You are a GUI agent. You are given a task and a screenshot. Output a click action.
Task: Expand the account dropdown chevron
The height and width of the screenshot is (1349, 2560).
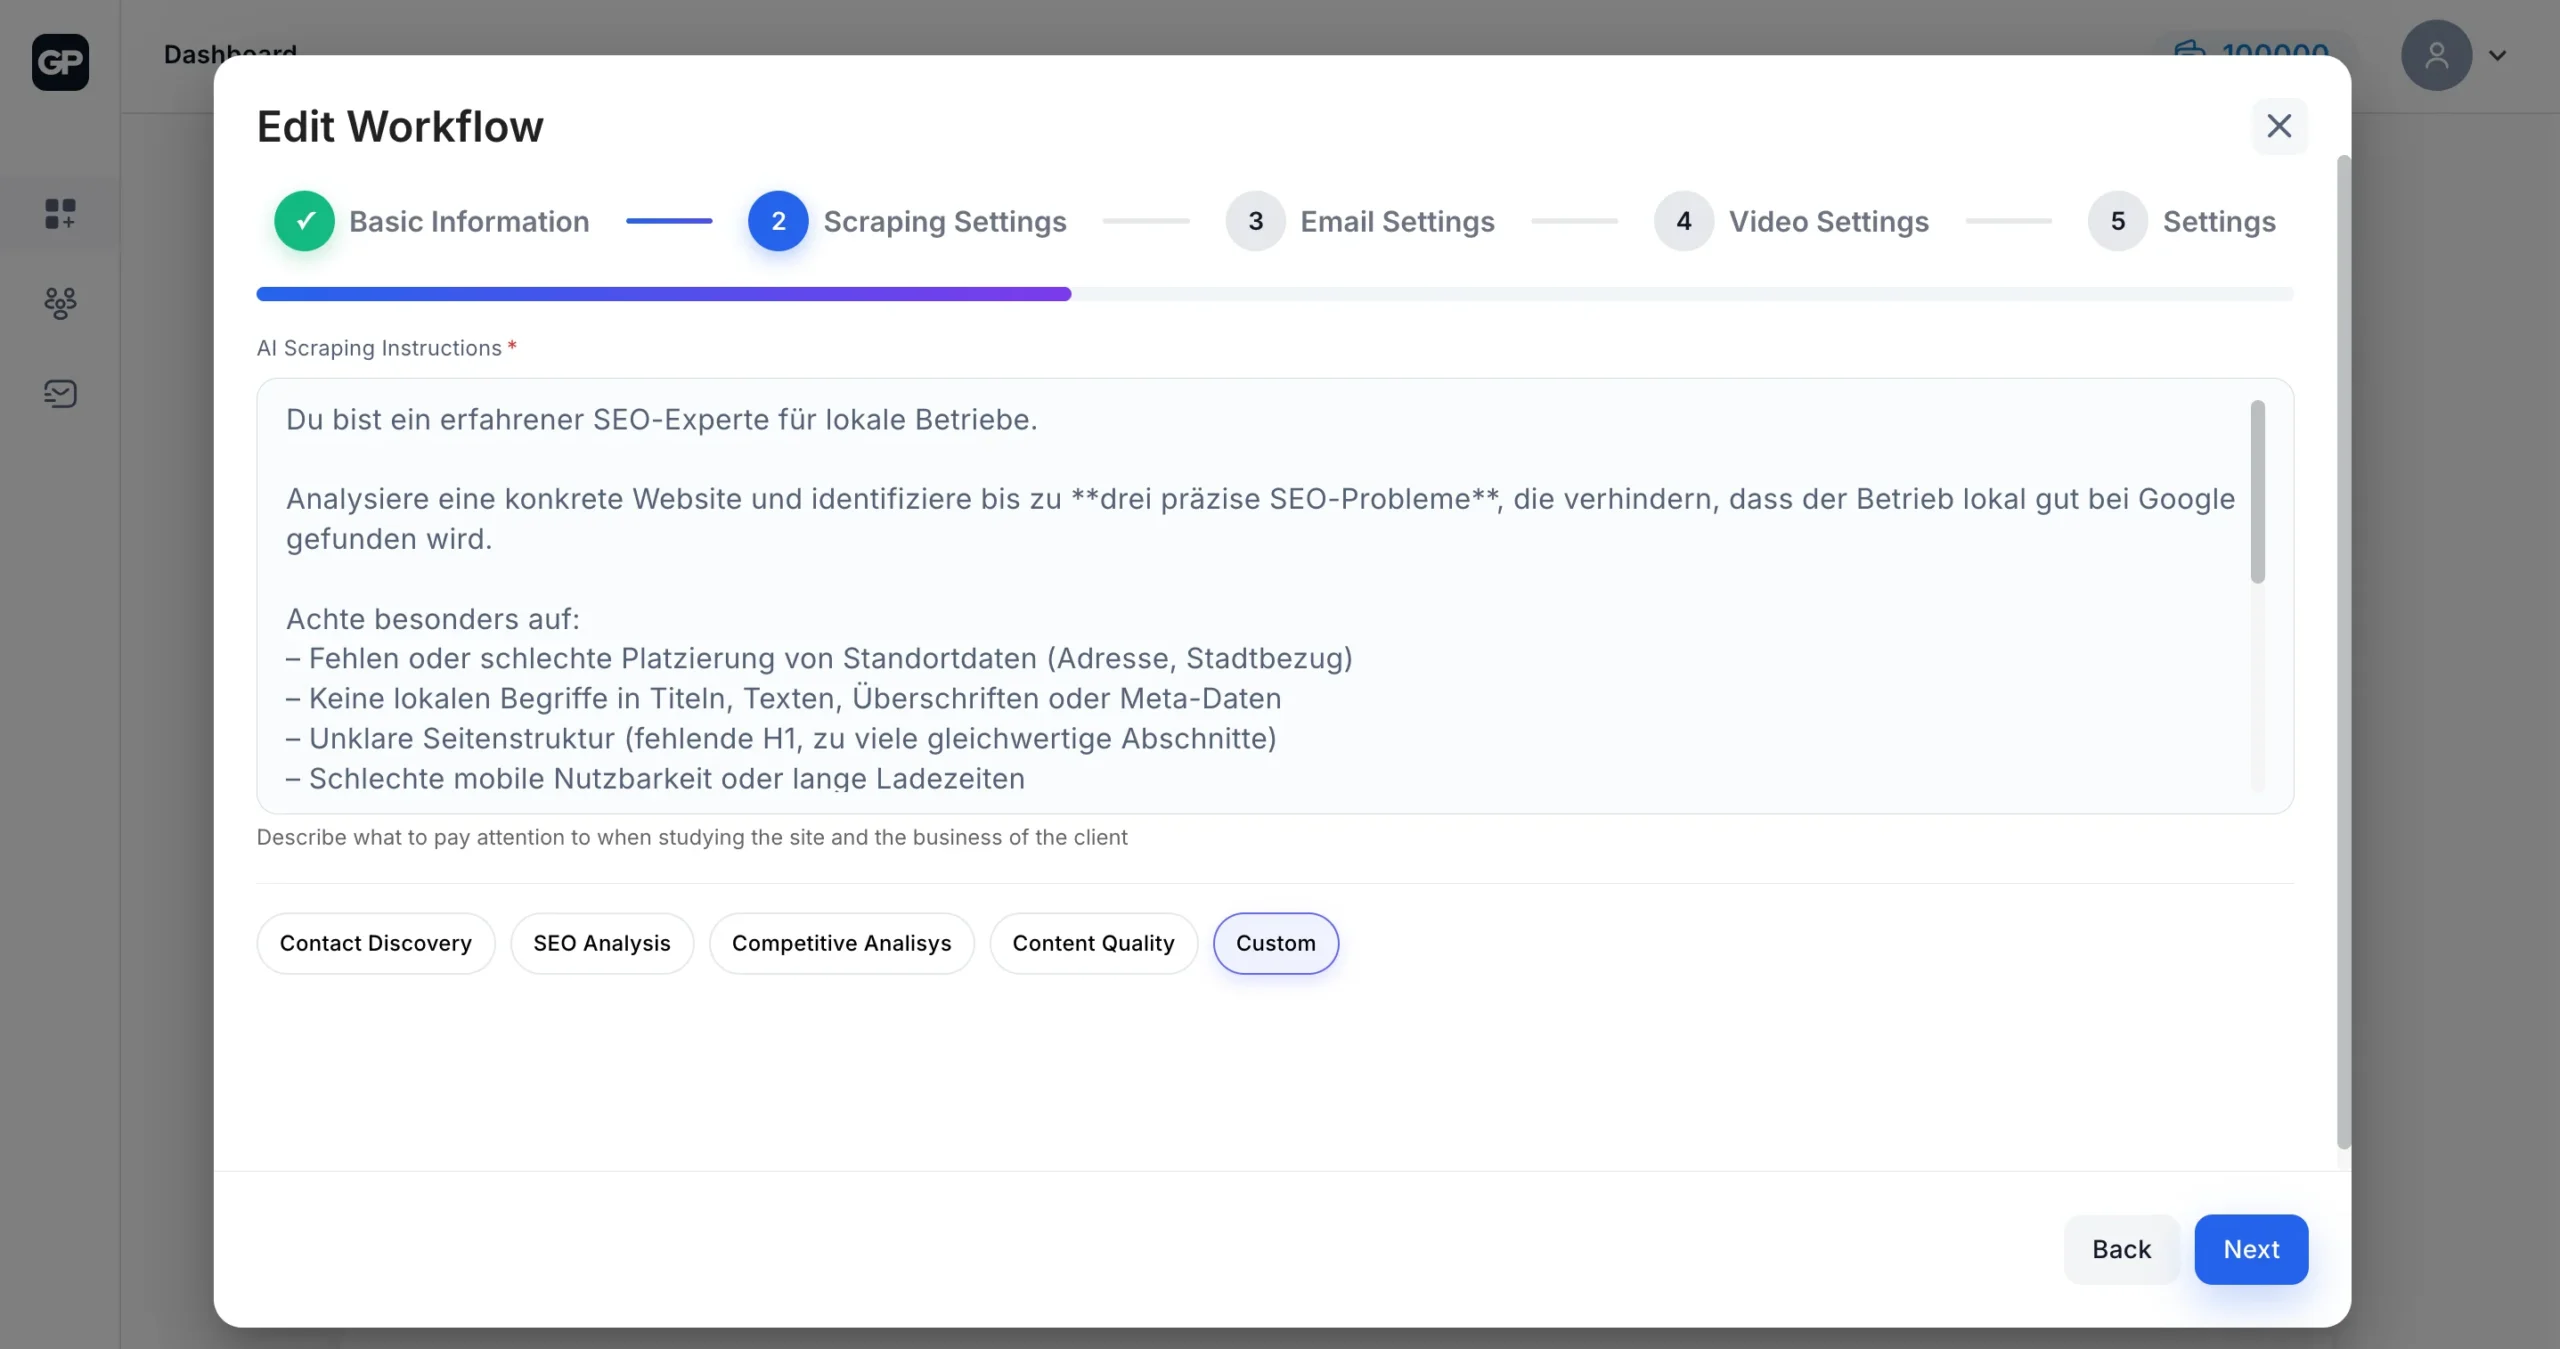(2497, 56)
